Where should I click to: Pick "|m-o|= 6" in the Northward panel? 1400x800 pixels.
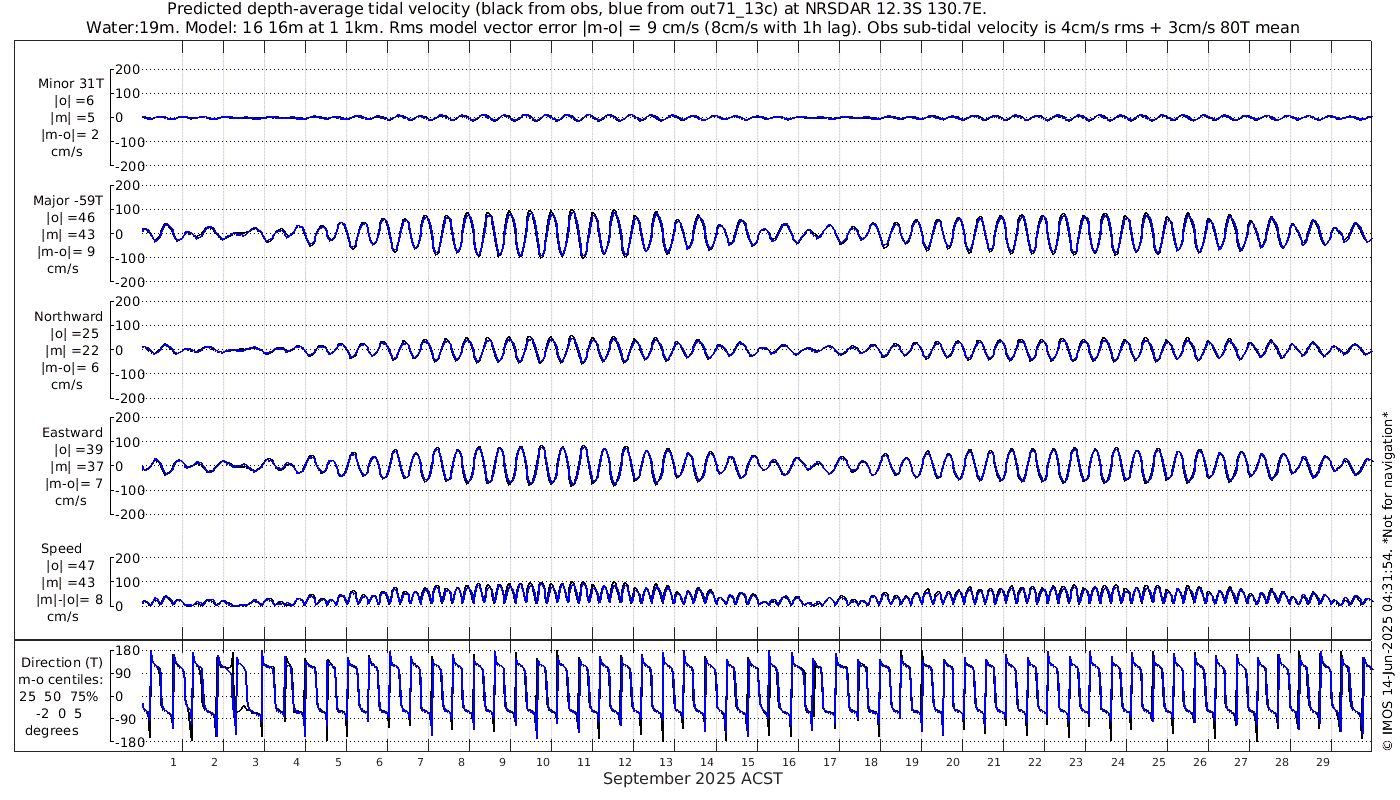70,367
